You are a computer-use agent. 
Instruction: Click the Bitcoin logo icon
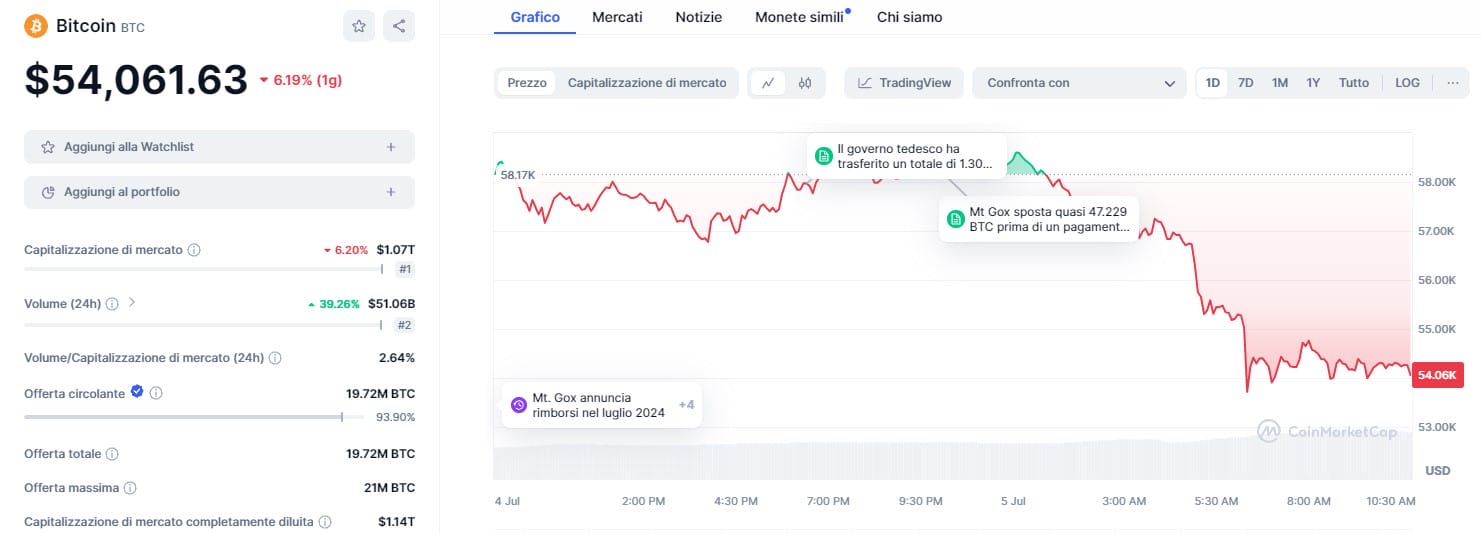pos(36,26)
